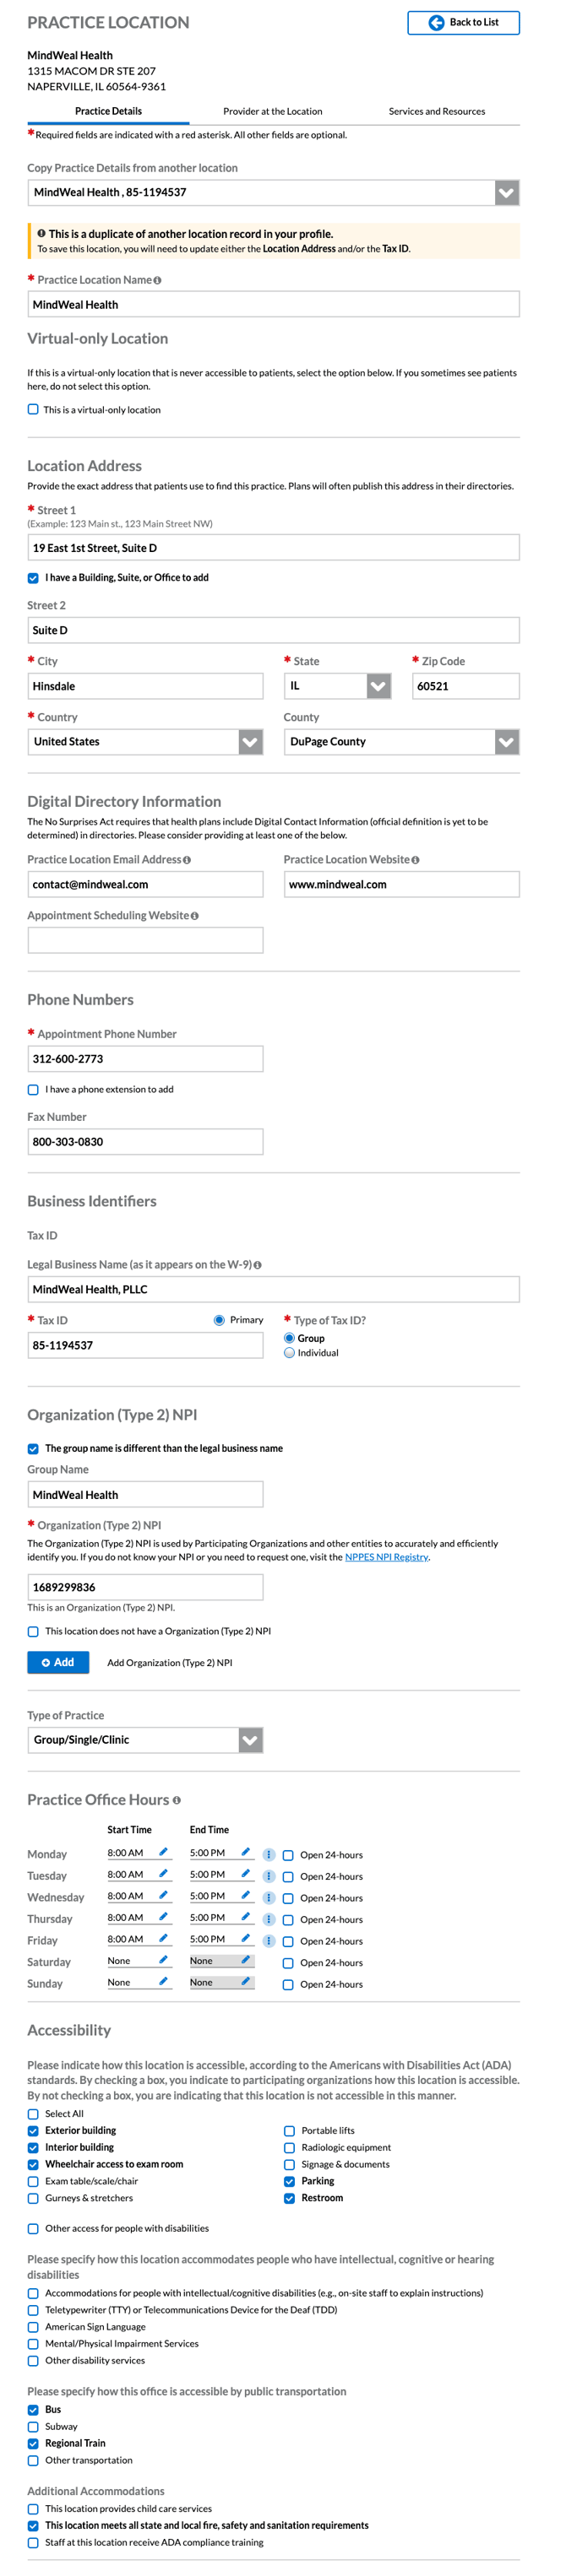Open Services and Resources tab
This screenshot has width=566, height=2576.
pyautogui.click(x=436, y=112)
